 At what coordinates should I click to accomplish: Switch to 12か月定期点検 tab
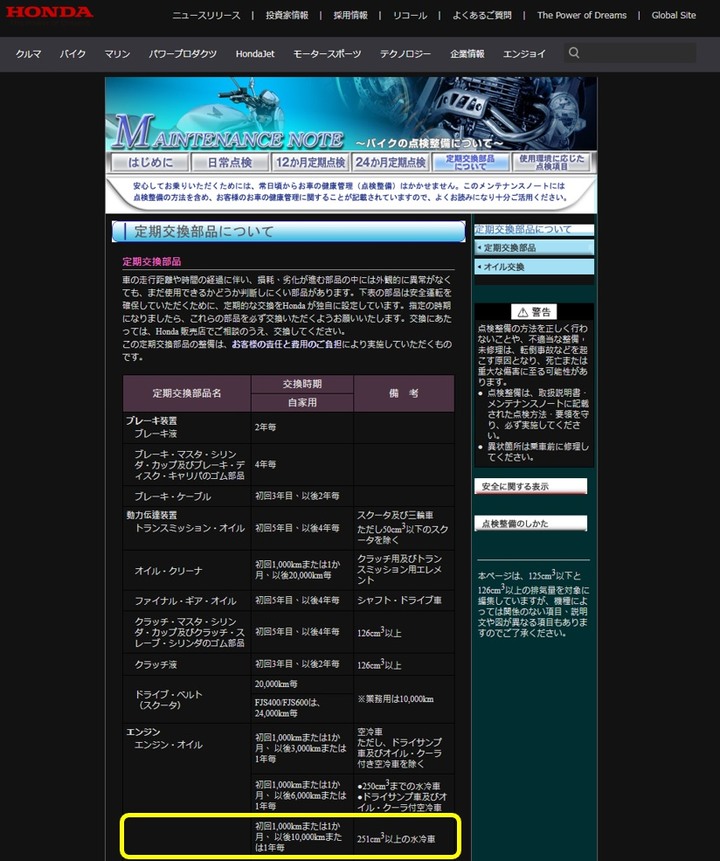[310, 163]
